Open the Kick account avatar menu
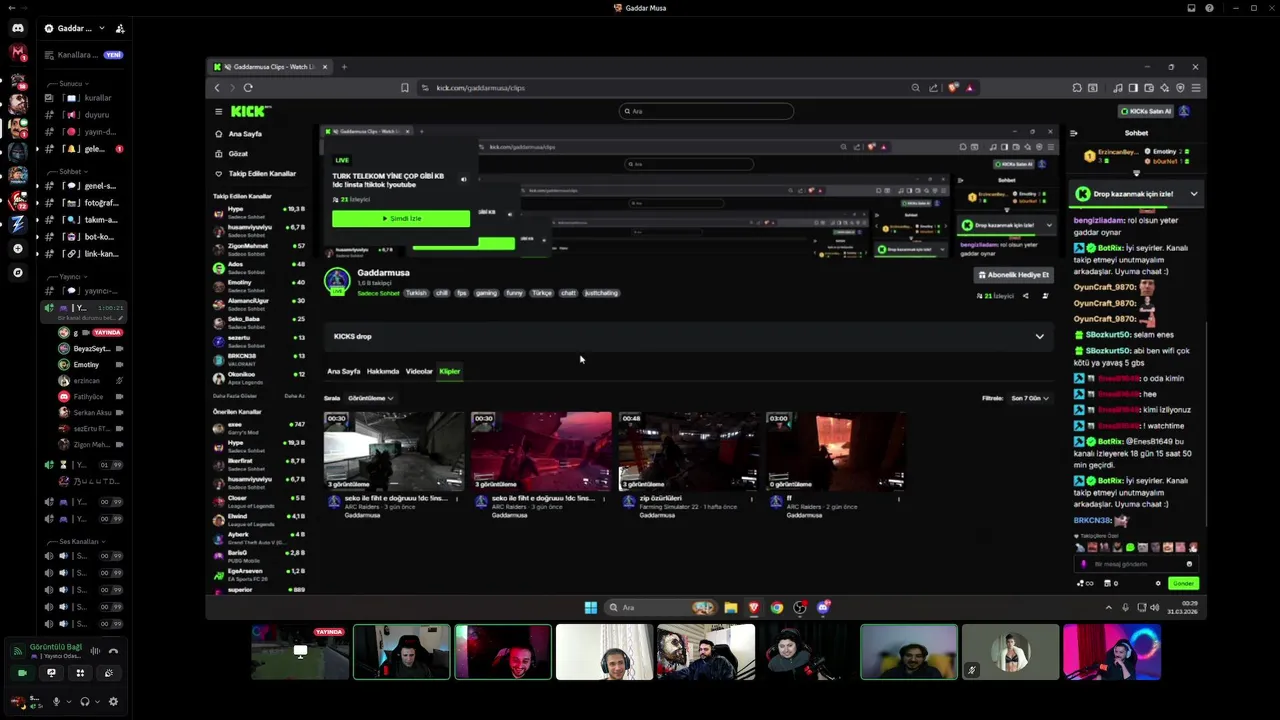Viewport: 1280px width, 720px height. [1184, 111]
